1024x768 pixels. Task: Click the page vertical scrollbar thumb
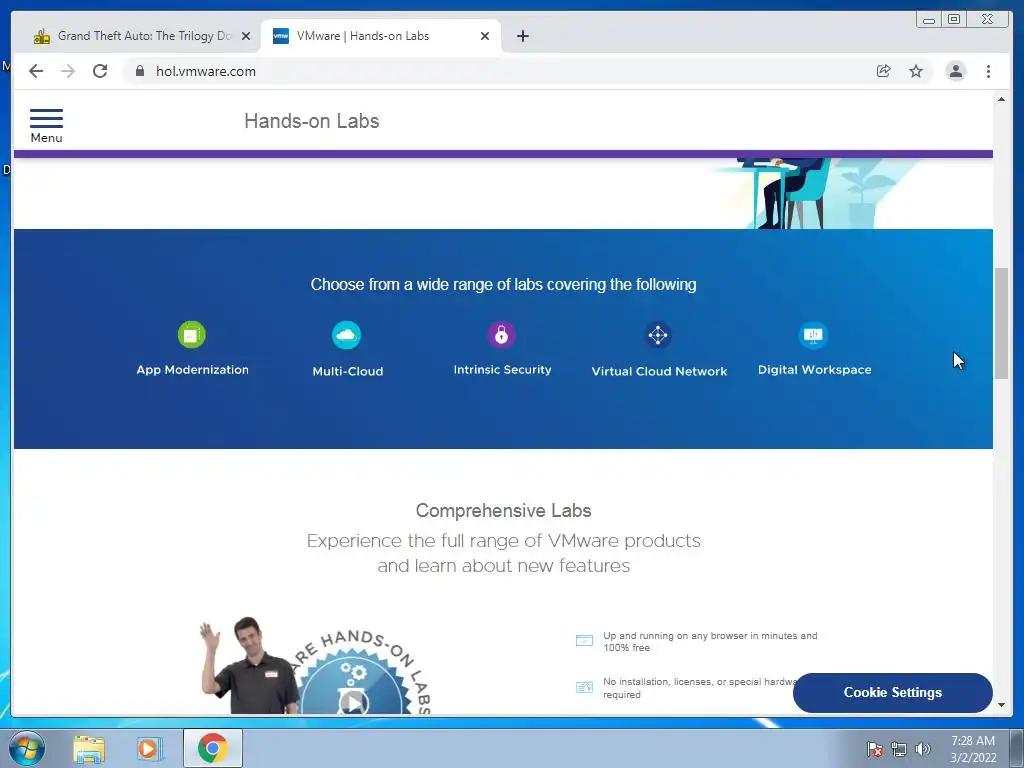(x=1001, y=323)
